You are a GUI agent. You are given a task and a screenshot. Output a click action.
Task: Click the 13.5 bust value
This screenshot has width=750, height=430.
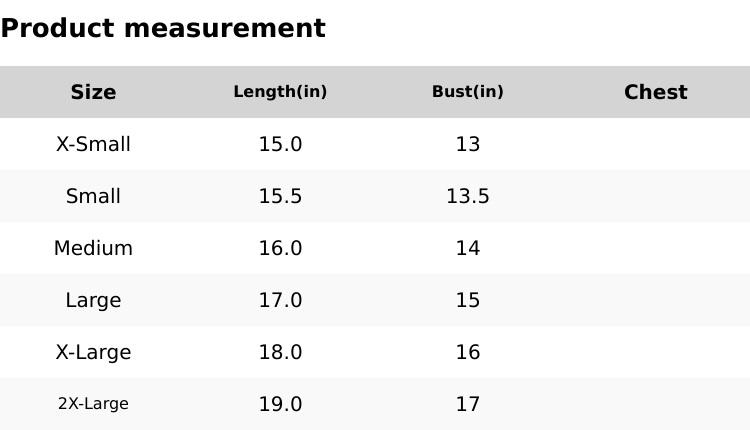pyautogui.click(x=467, y=196)
